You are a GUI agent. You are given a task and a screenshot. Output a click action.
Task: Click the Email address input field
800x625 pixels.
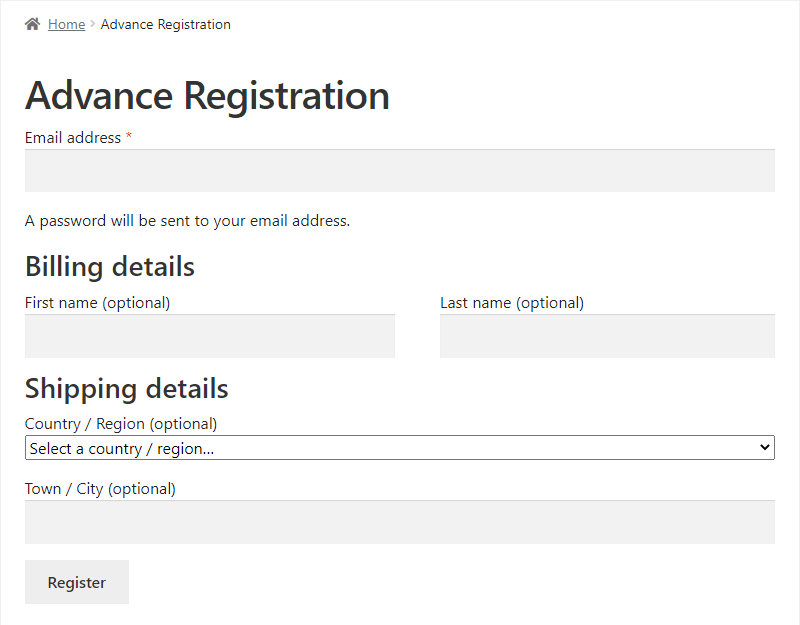pos(400,170)
